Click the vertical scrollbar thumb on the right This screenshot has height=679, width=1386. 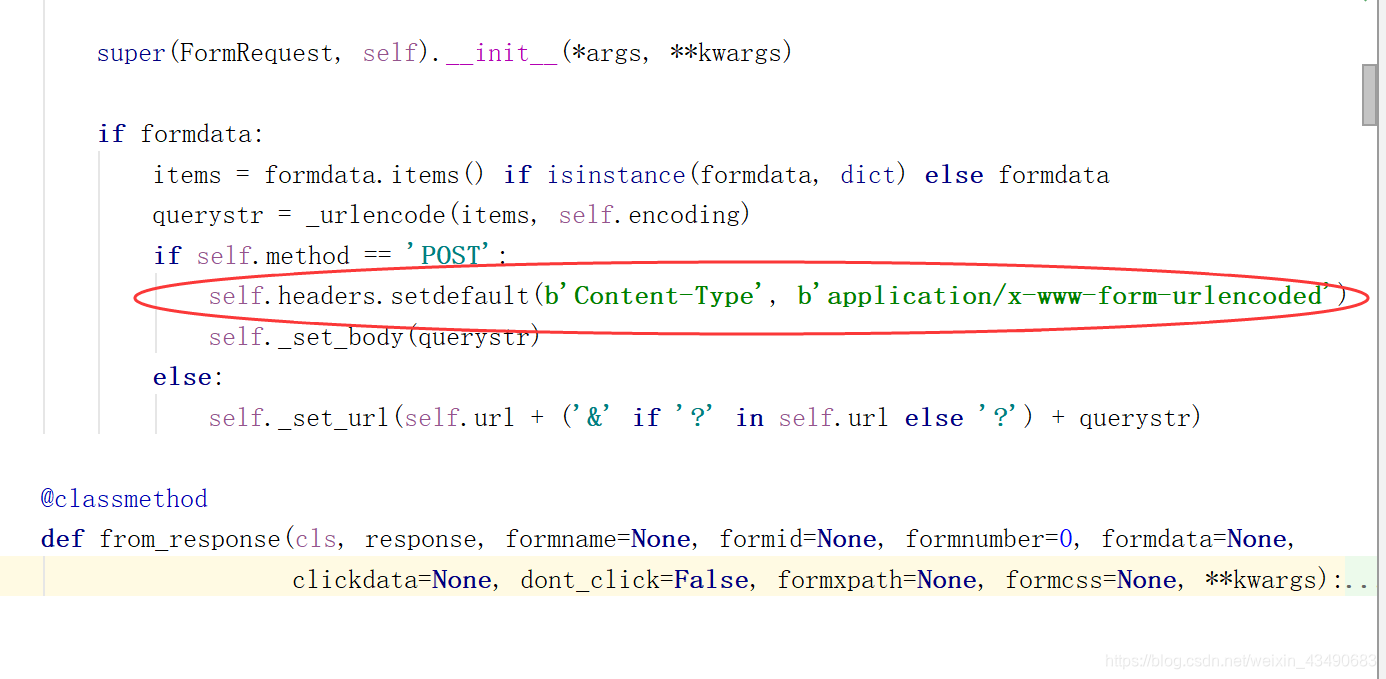pyautogui.click(x=1369, y=95)
